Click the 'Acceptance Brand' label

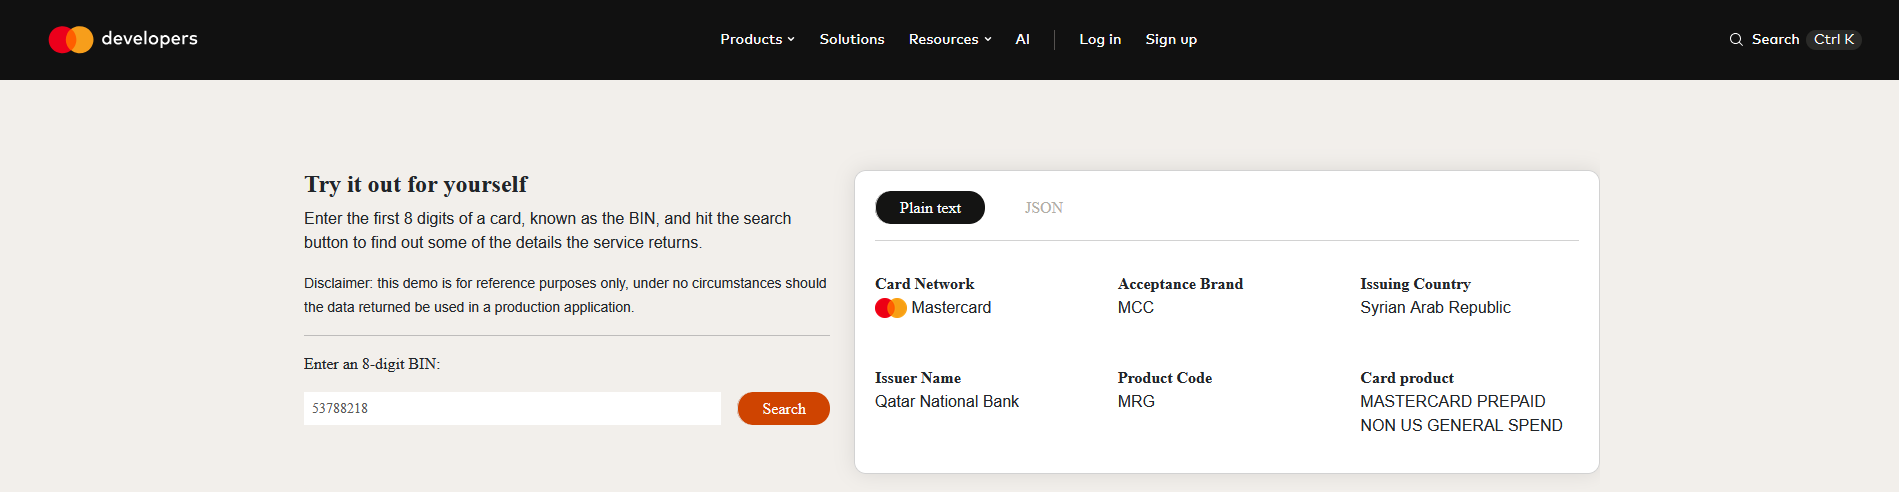[1180, 284]
